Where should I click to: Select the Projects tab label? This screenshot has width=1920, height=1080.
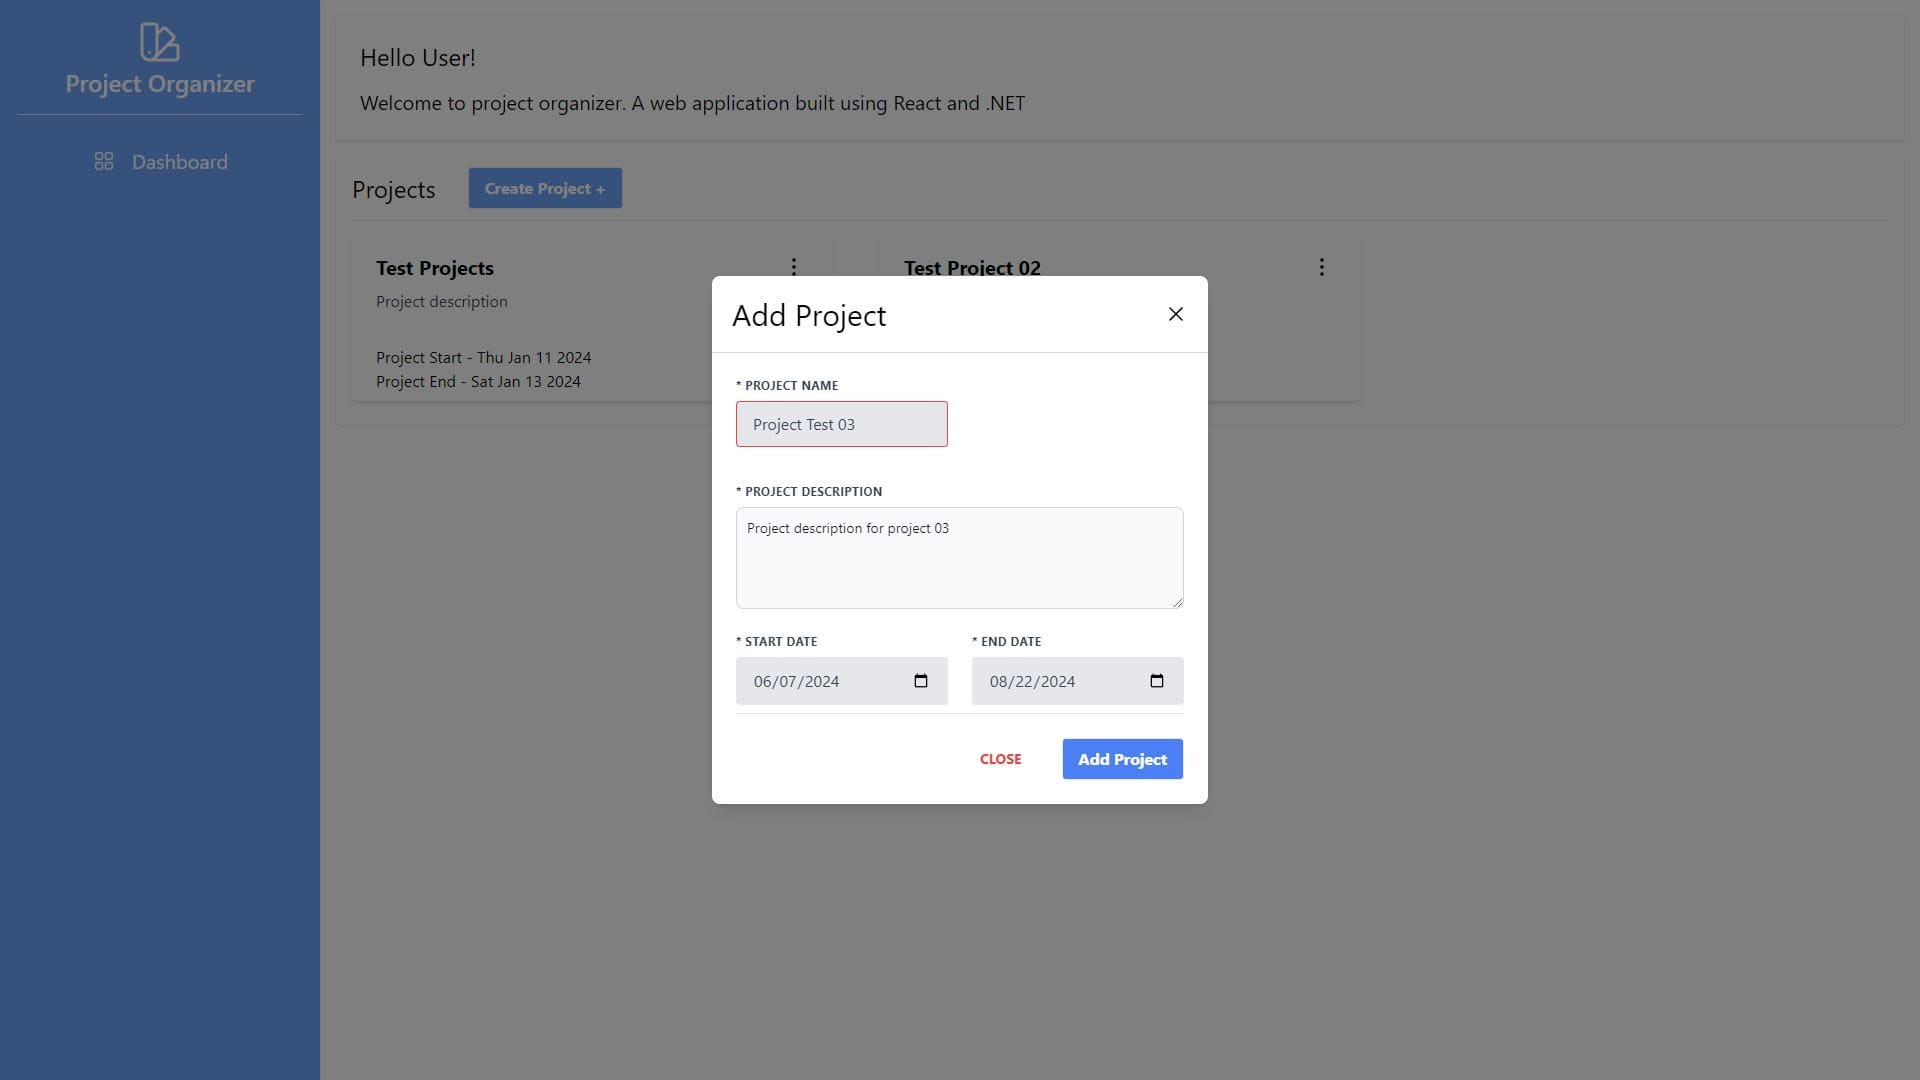(x=393, y=189)
